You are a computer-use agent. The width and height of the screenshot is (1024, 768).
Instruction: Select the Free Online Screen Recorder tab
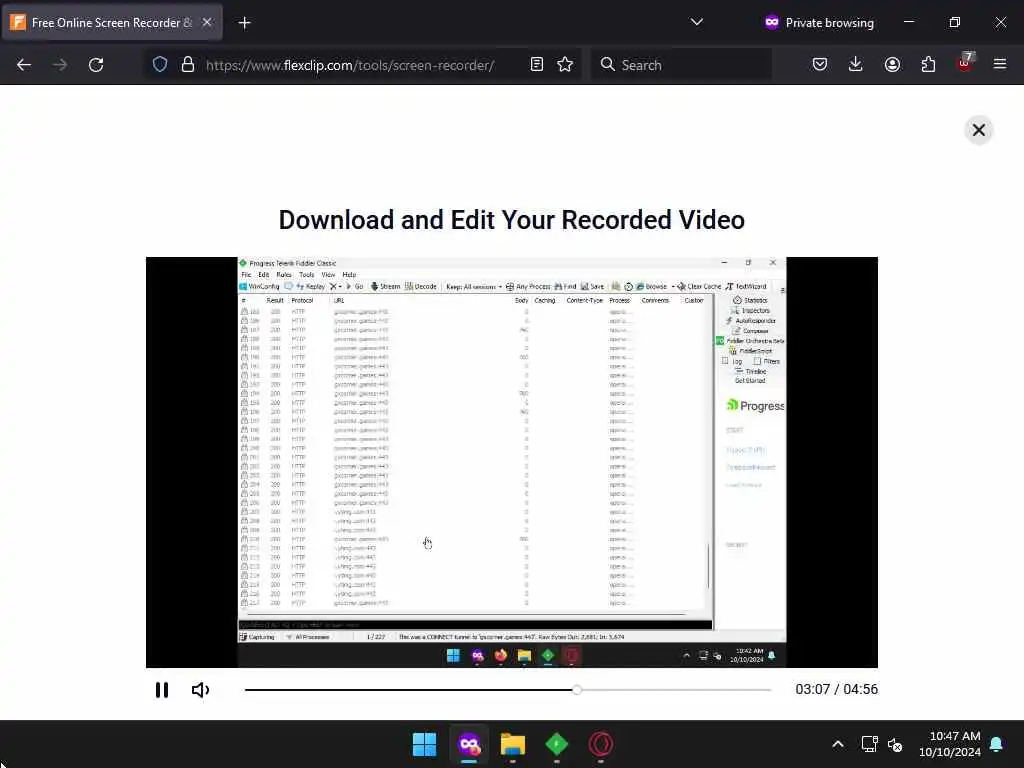point(112,22)
